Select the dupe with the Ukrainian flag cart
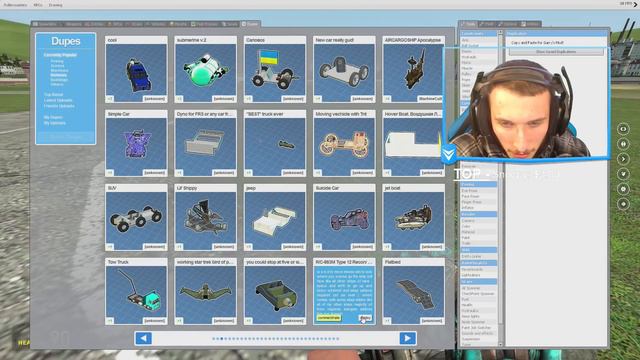The image size is (640, 360). click(x=275, y=69)
